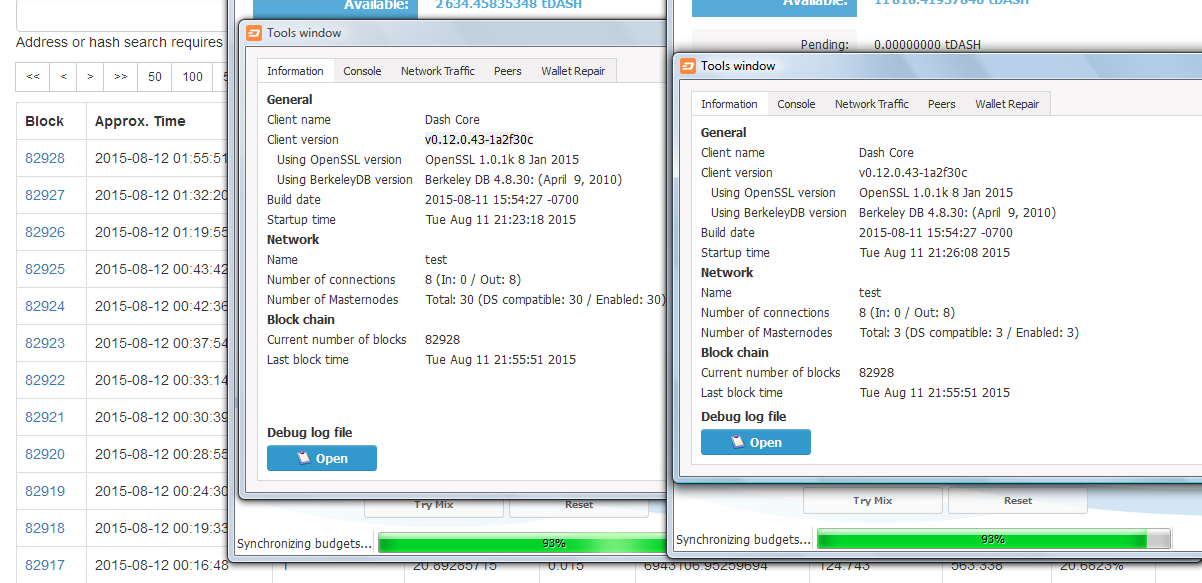Open block 82926 link

(x=45, y=232)
